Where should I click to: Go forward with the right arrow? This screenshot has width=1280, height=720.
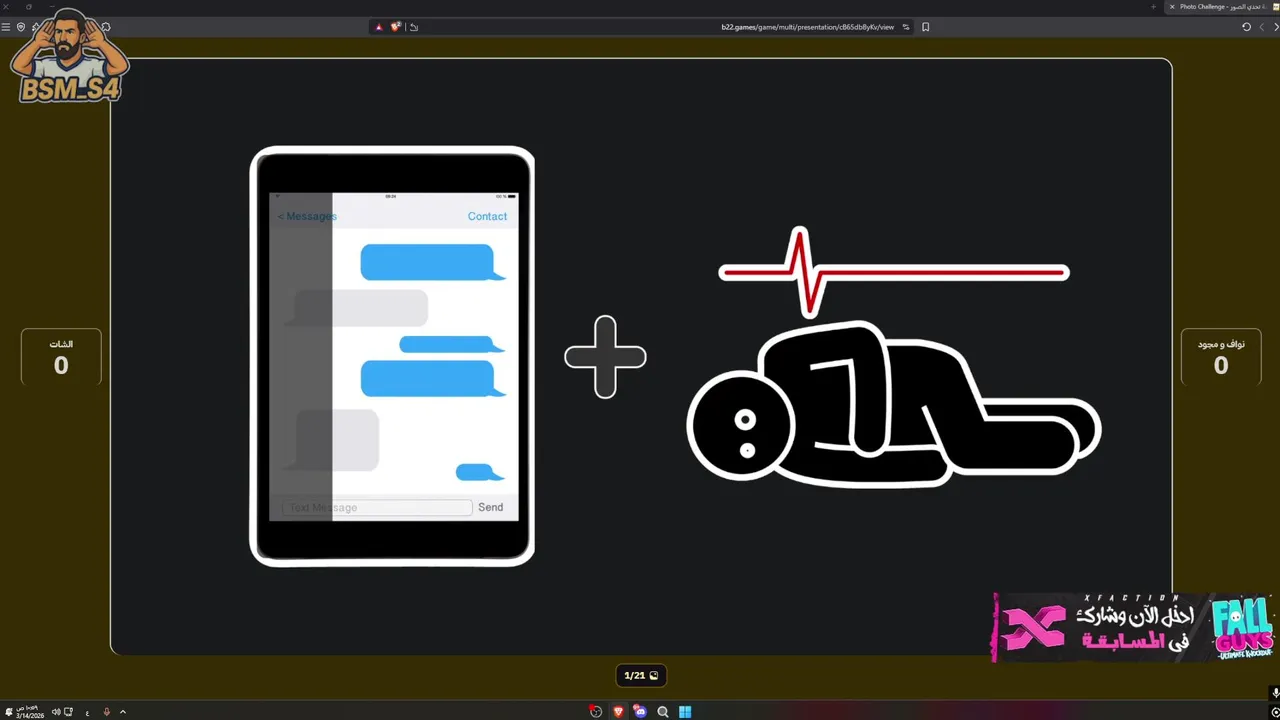(1274, 27)
